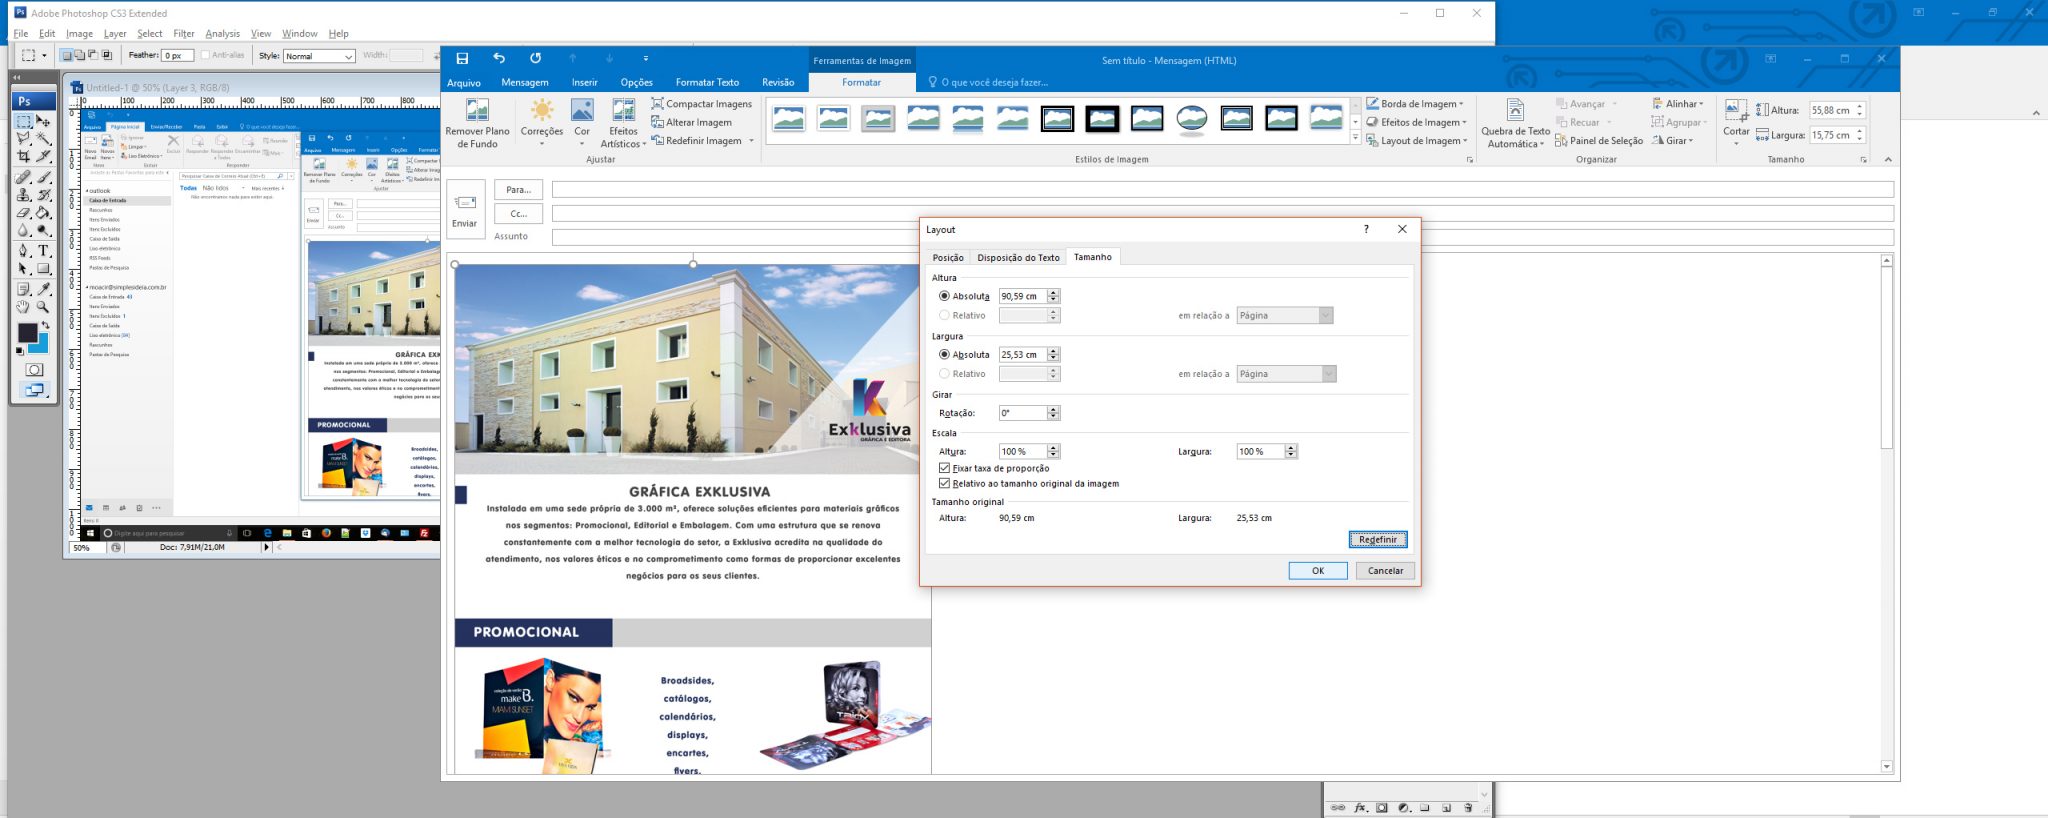Image resolution: width=2048 pixels, height=818 pixels.
Task: Click Alterar Imagem in the ribbon
Action: pyautogui.click(x=691, y=122)
